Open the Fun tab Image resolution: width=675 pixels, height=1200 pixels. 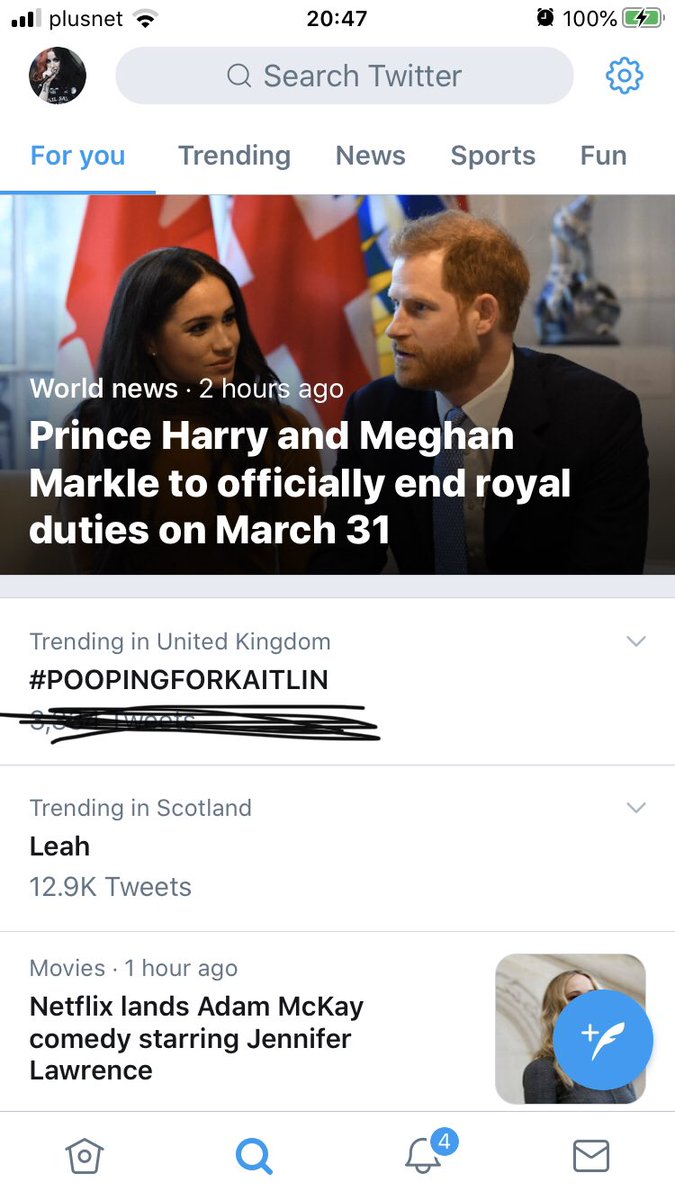click(603, 156)
